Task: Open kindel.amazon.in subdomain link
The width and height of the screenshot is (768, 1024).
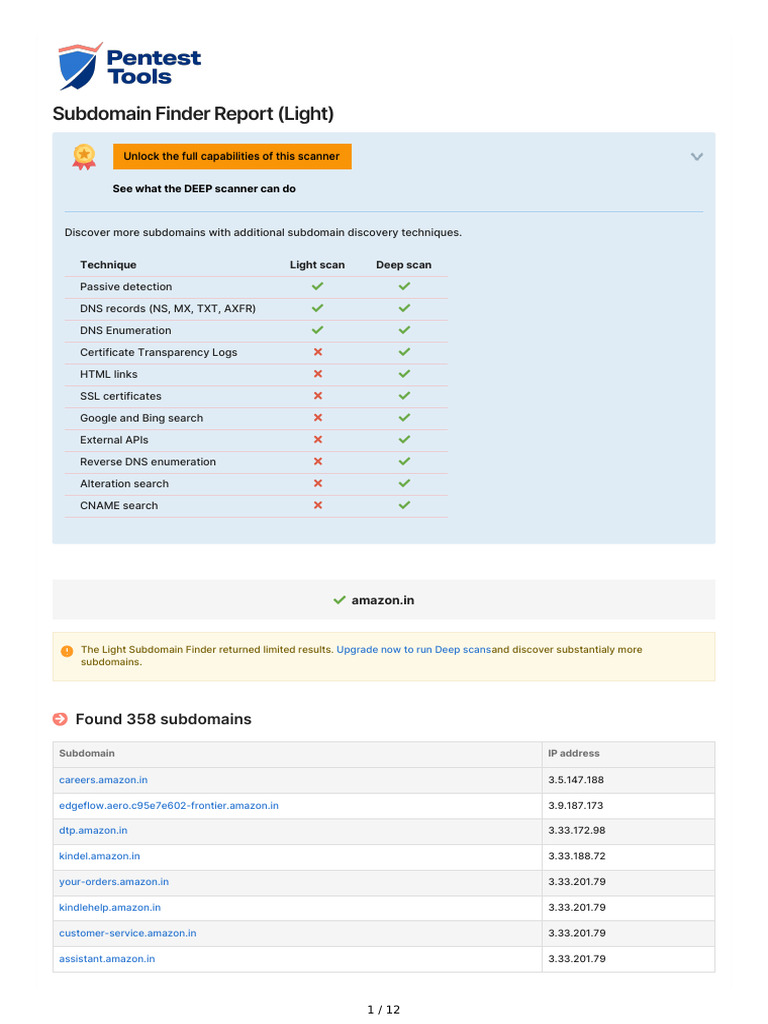Action: (x=99, y=856)
